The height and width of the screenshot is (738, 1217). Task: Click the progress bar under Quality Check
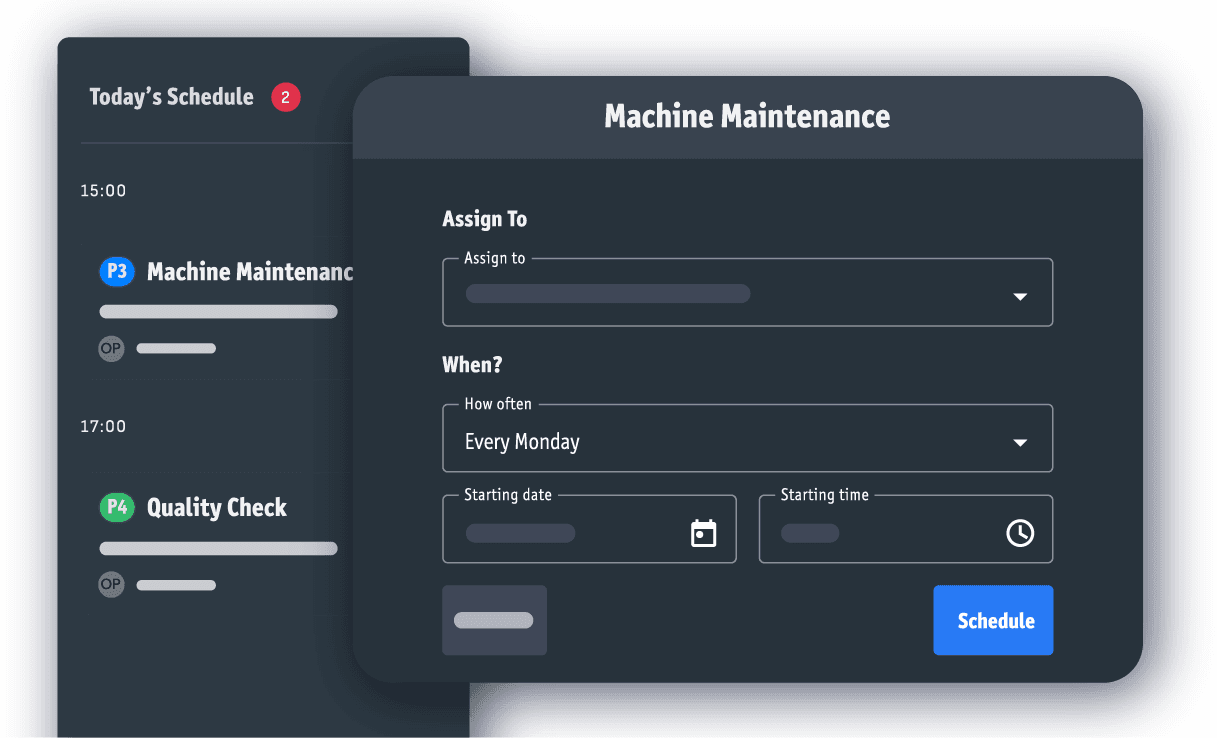pyautogui.click(x=218, y=548)
